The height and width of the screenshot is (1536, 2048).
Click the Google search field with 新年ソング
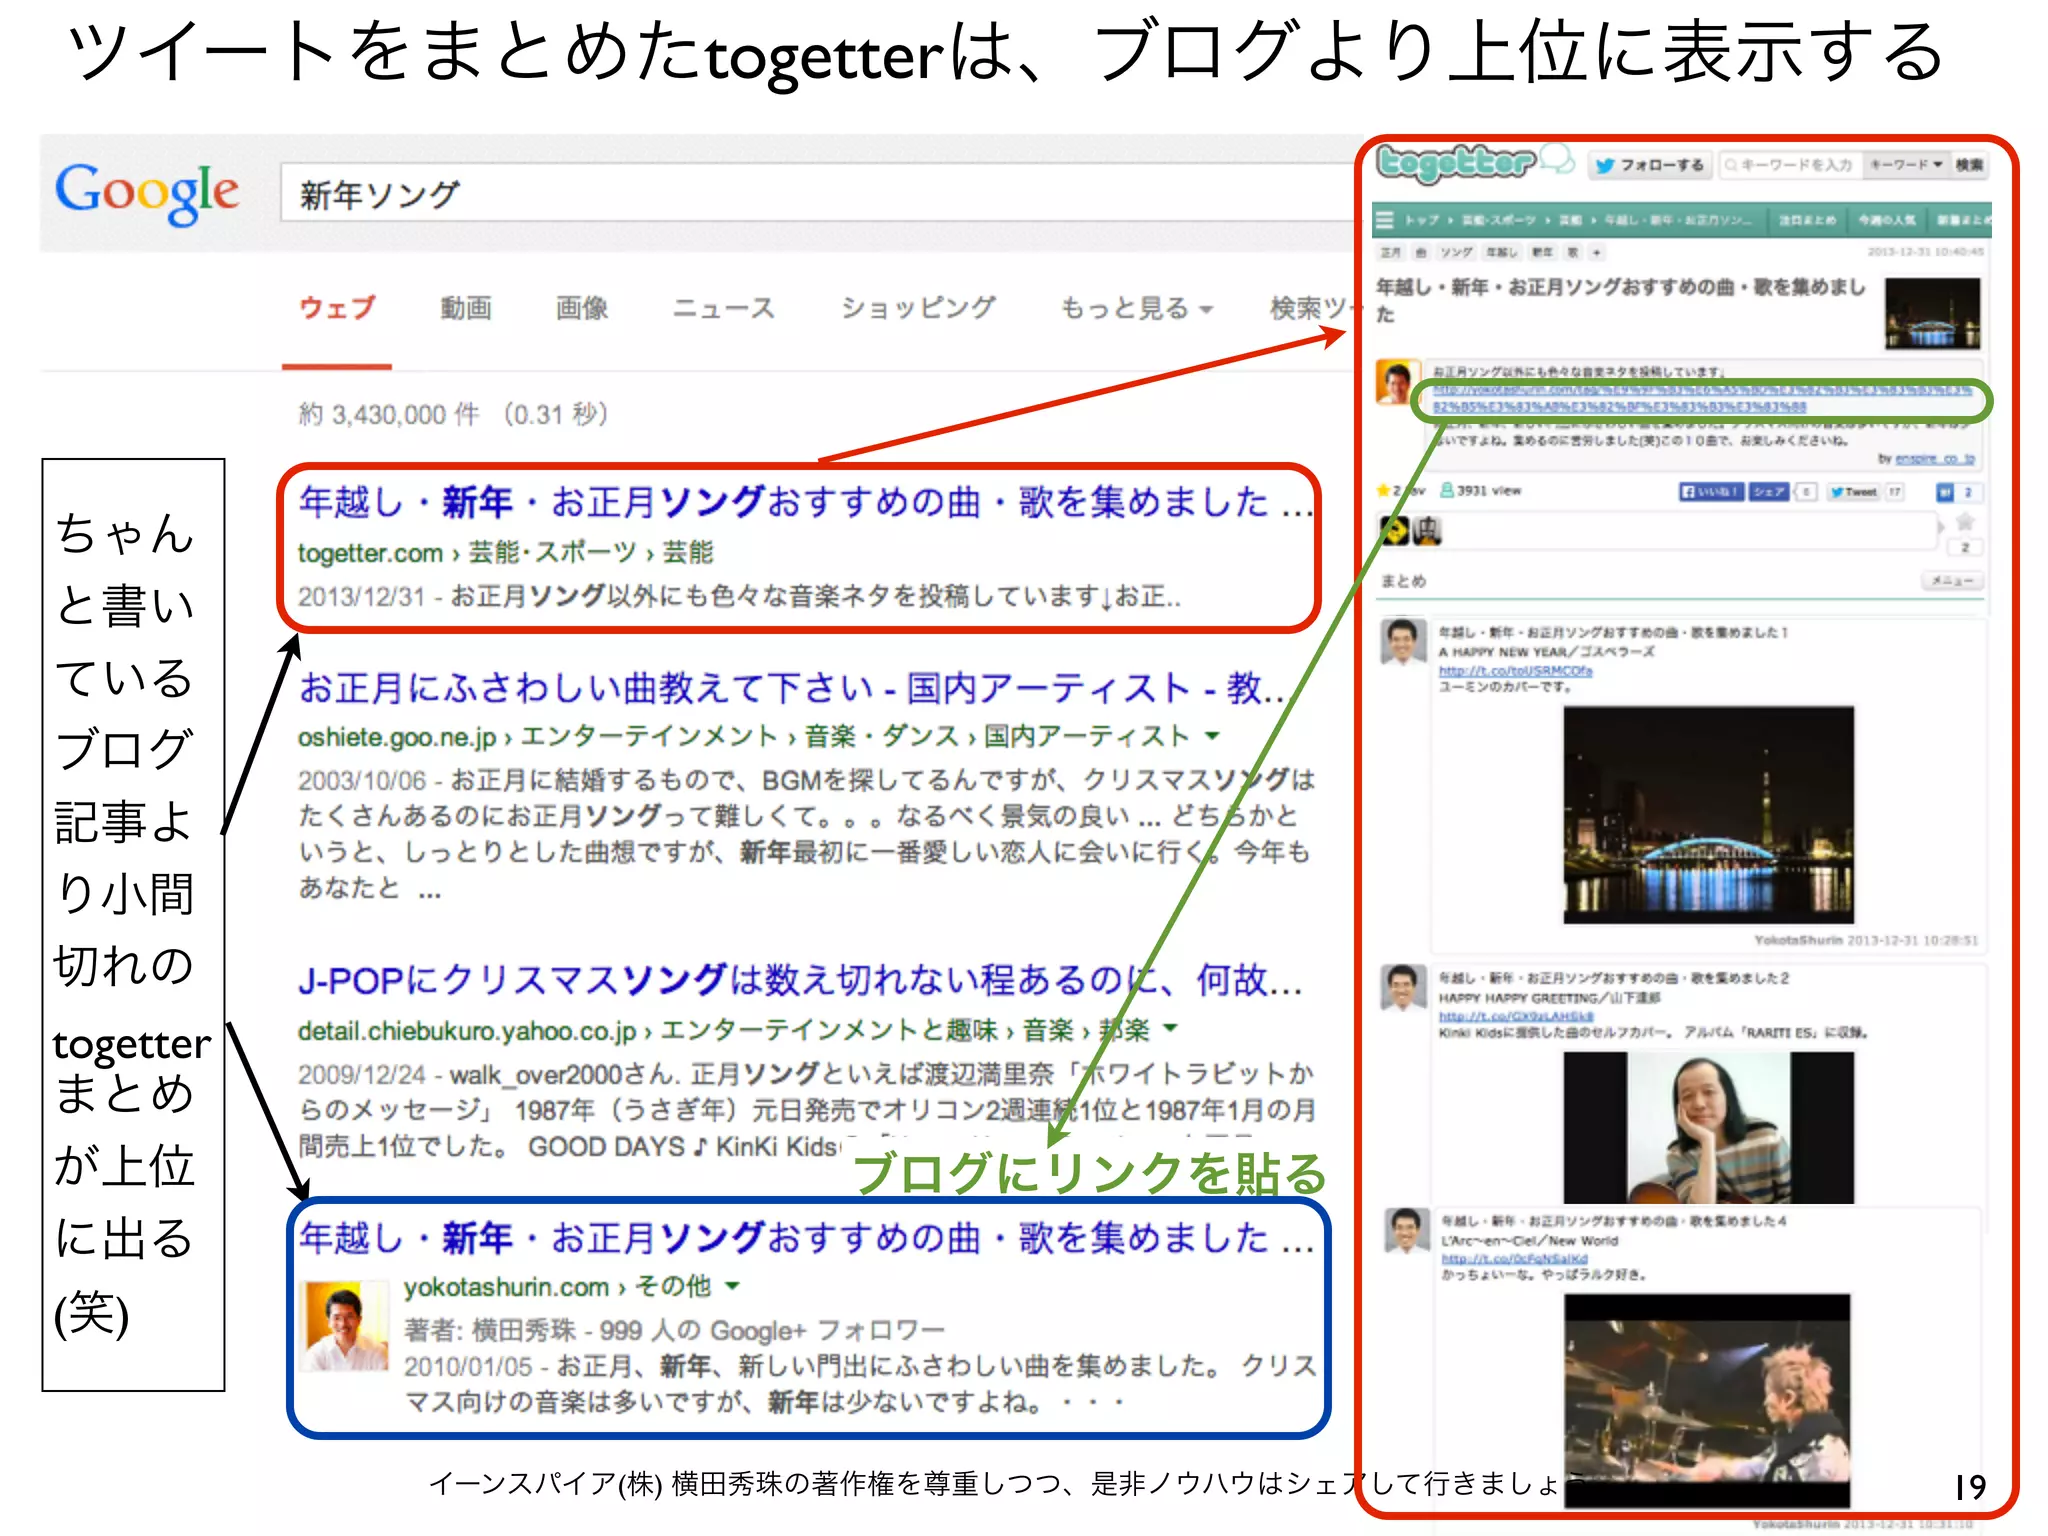(x=820, y=193)
